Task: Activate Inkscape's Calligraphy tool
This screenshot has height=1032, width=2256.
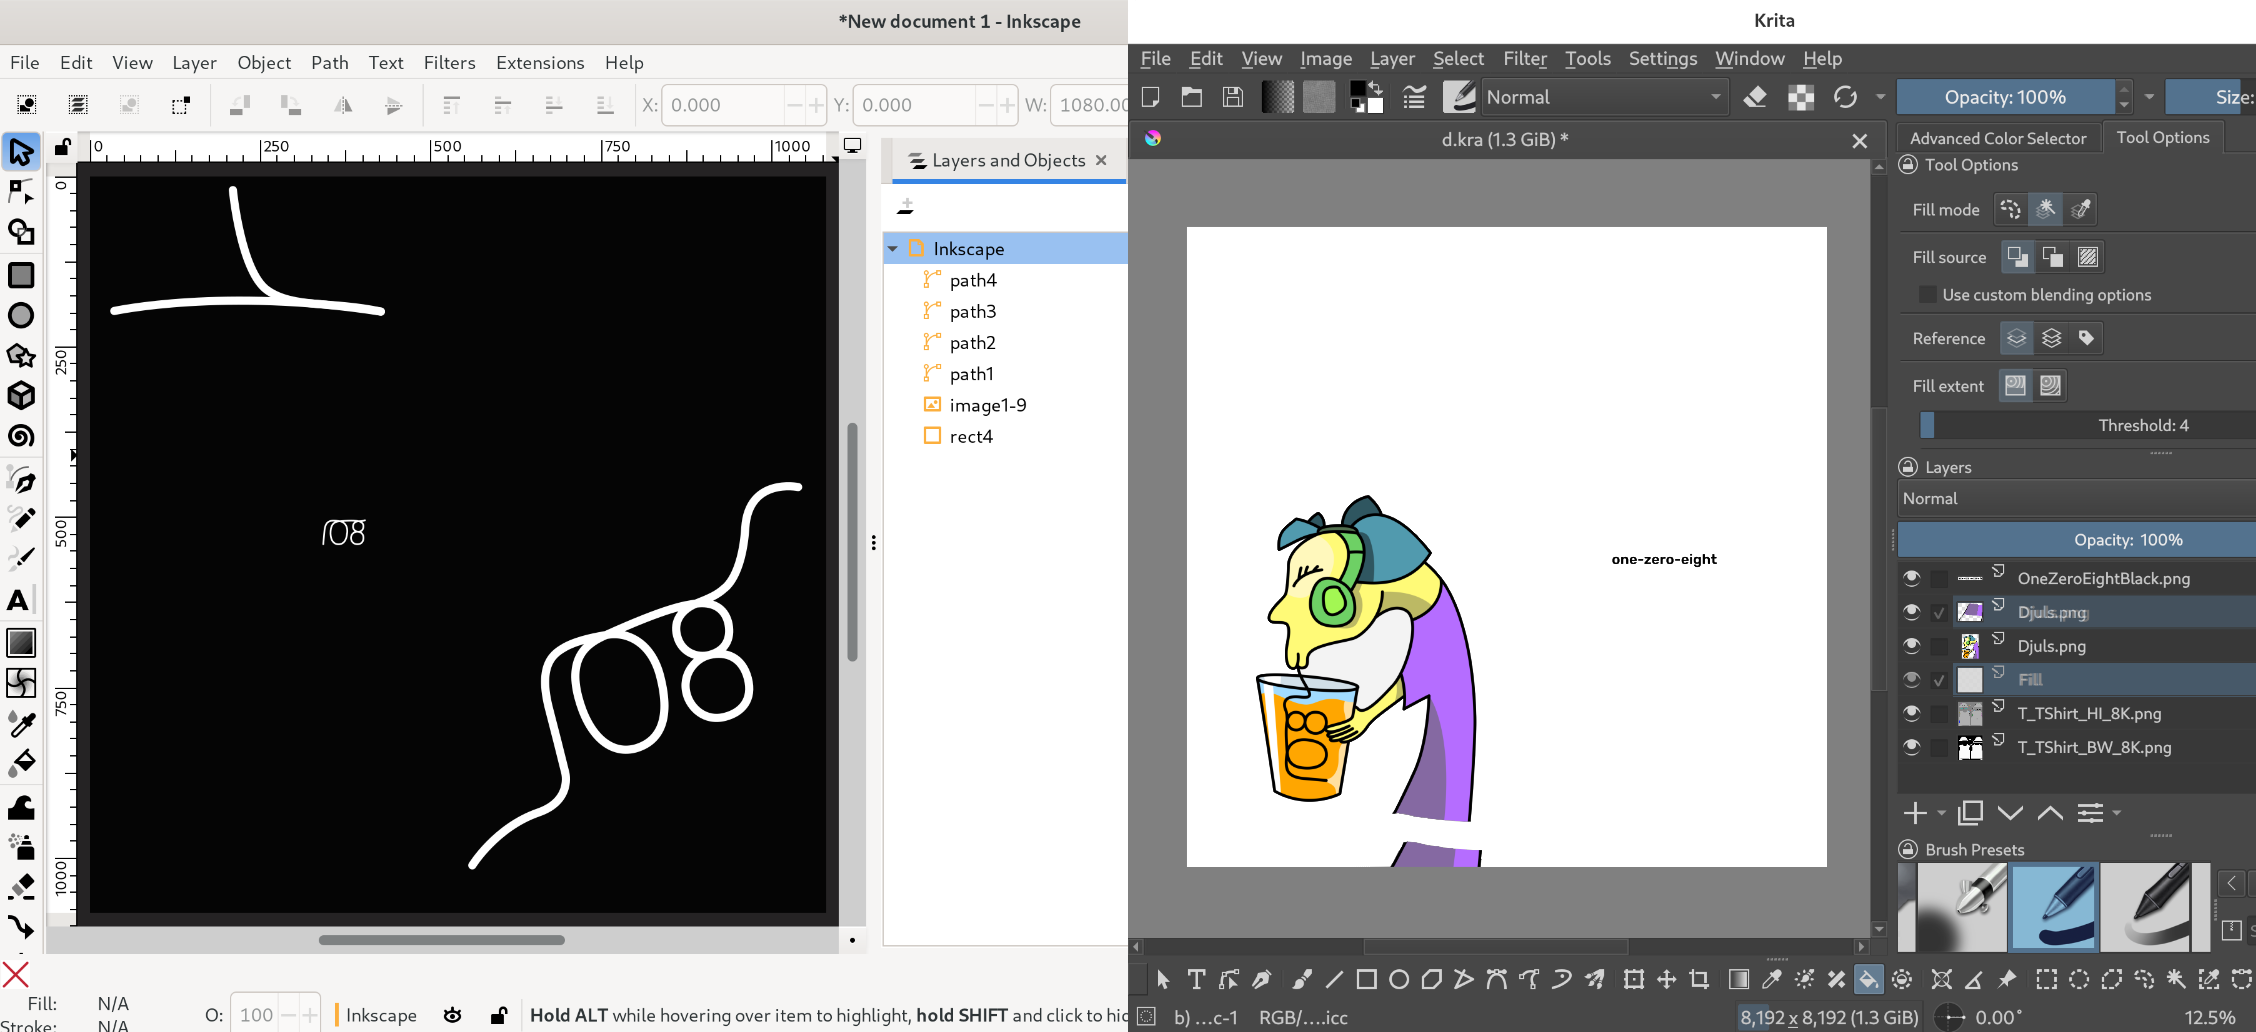Action: (22, 558)
